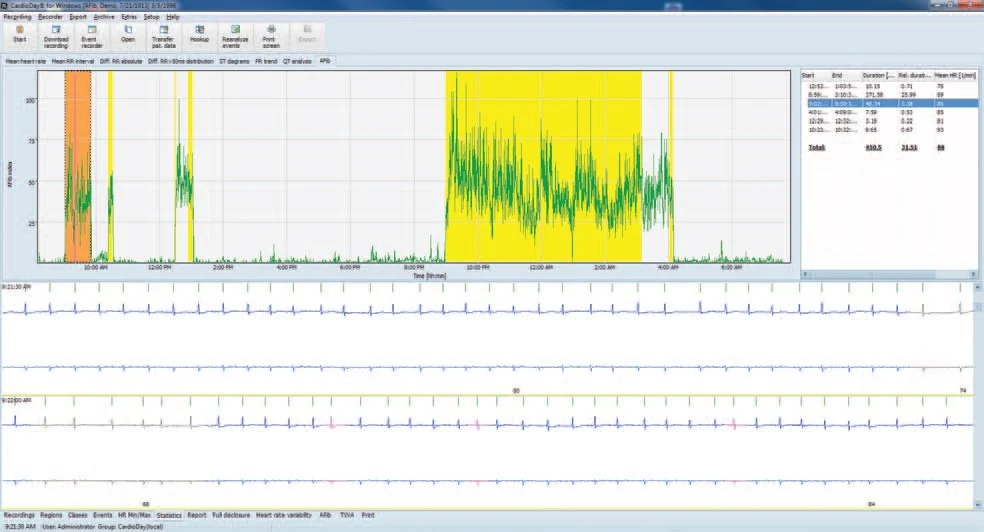Click ECG strip scrollbar down arrow
Viewport: 984px width, 532px height.
[x=977, y=504]
